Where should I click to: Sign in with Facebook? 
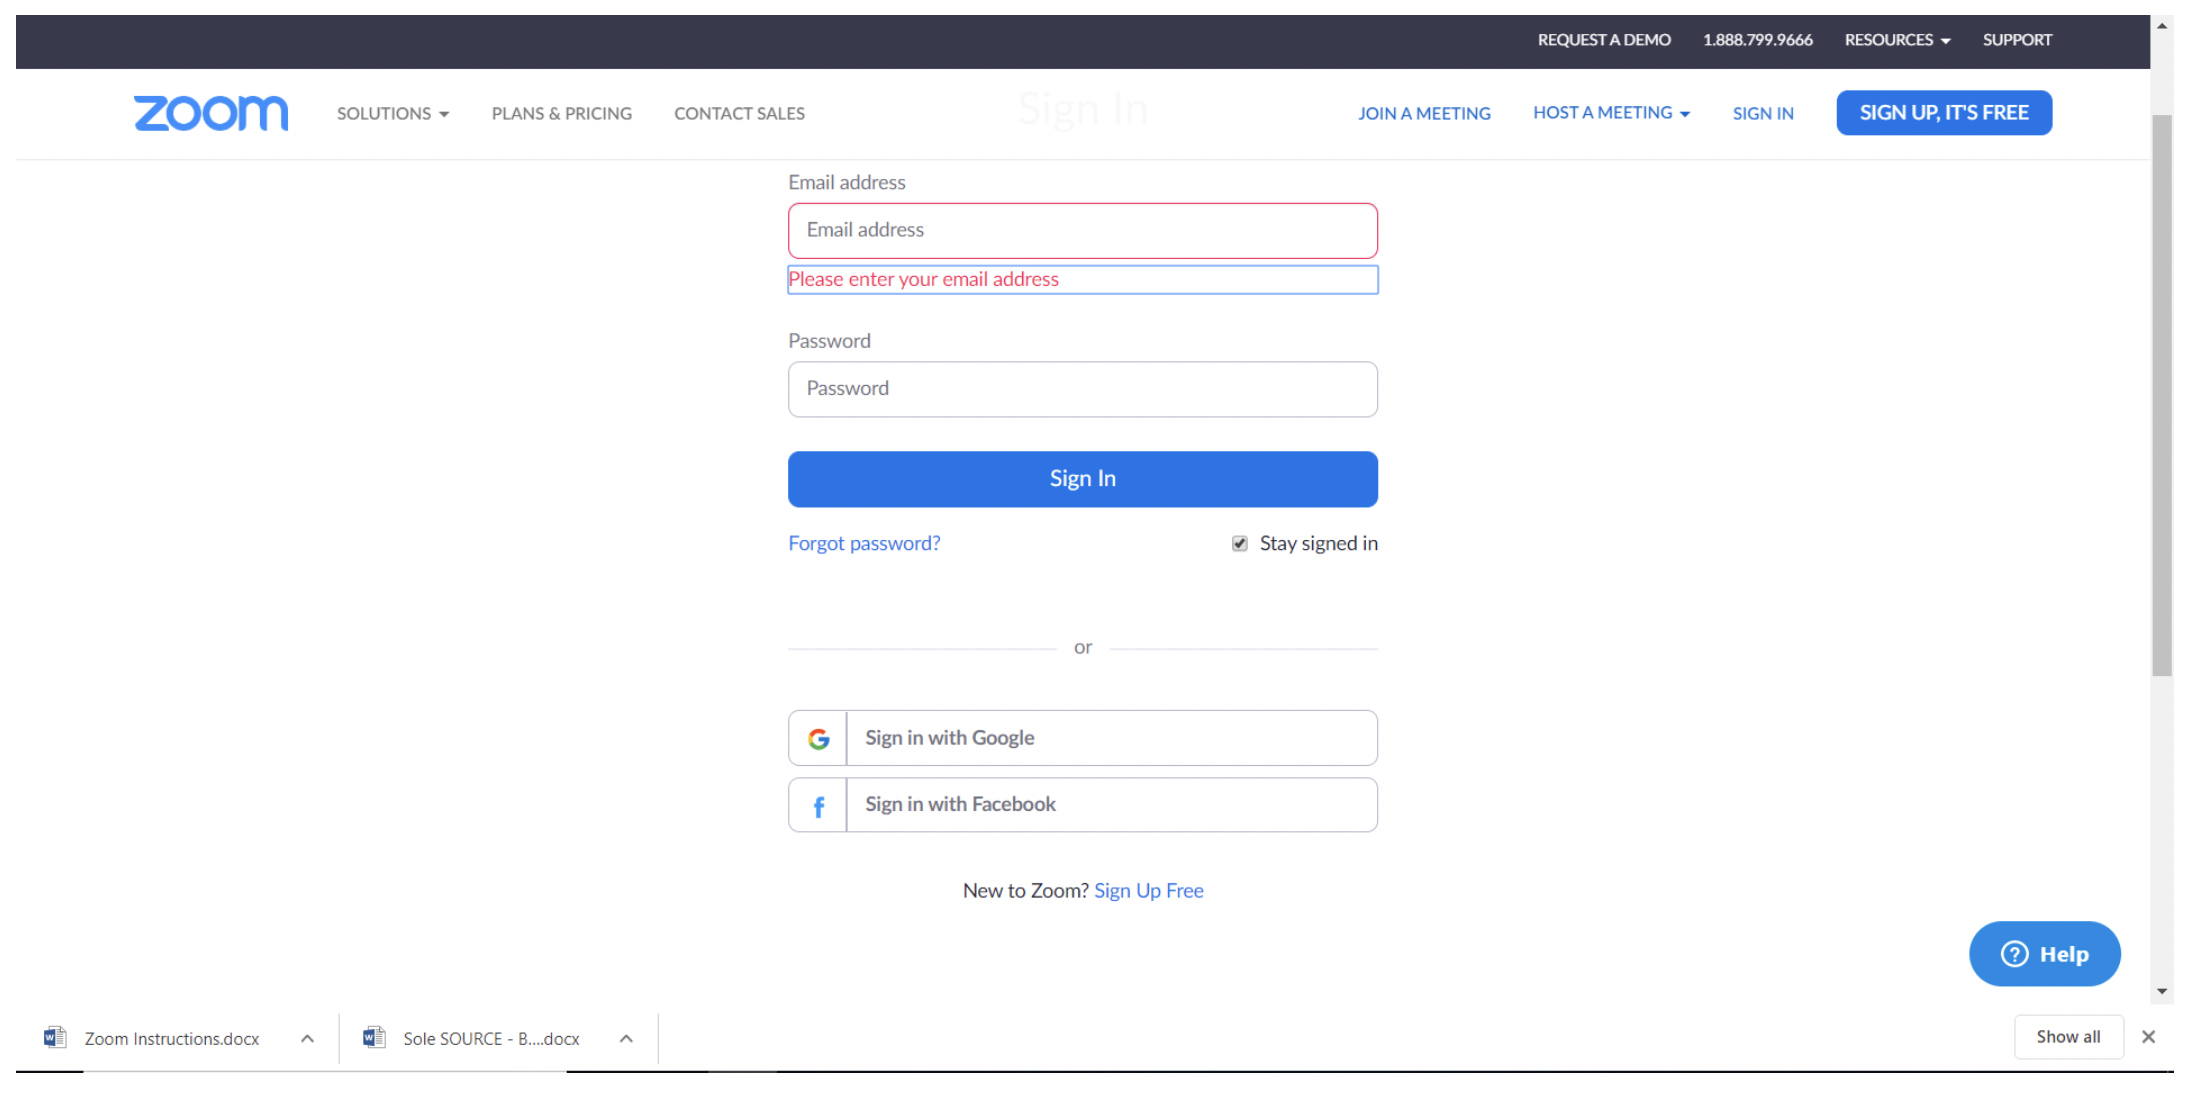1083,805
